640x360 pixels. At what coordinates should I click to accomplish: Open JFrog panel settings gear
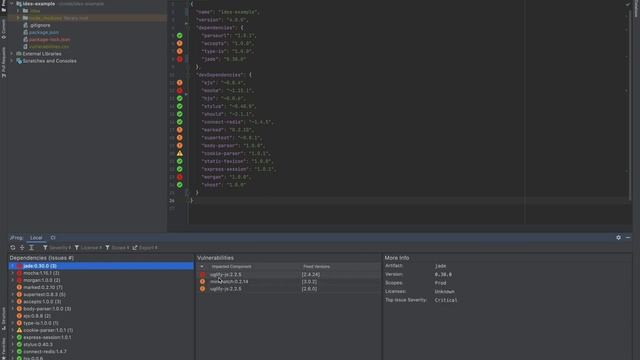pos(618,238)
